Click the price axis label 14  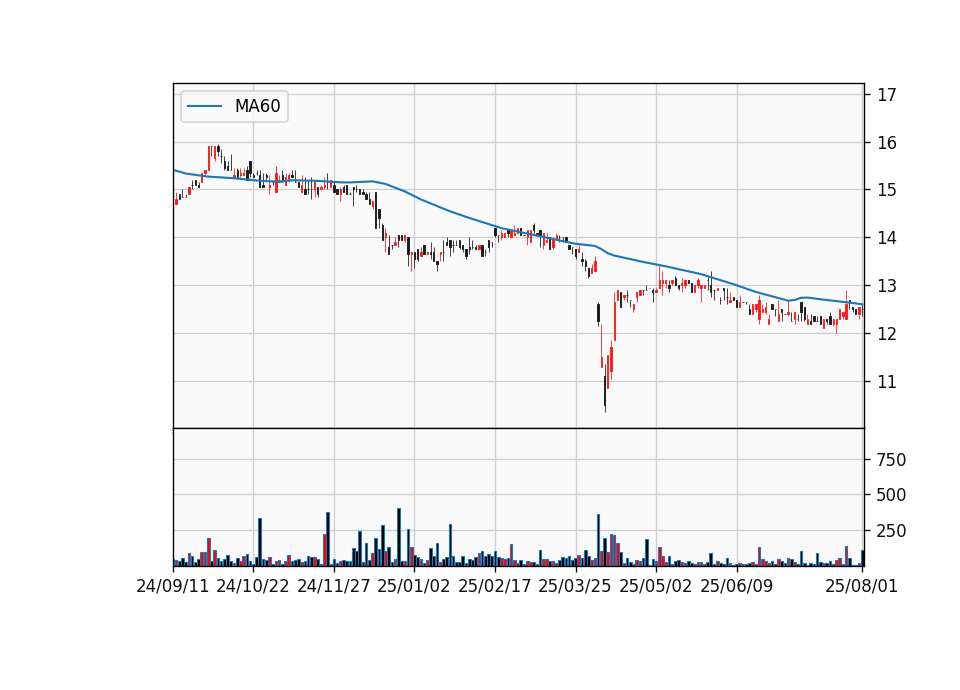tap(887, 238)
